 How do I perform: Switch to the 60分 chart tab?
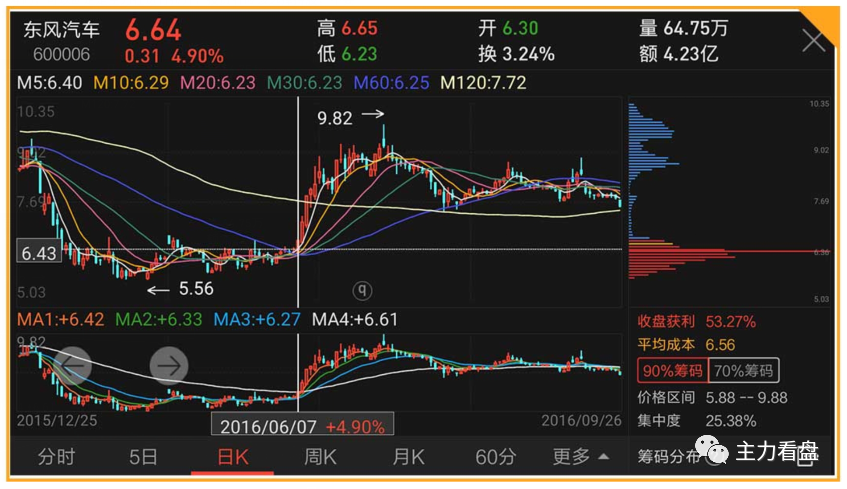pos(495,457)
